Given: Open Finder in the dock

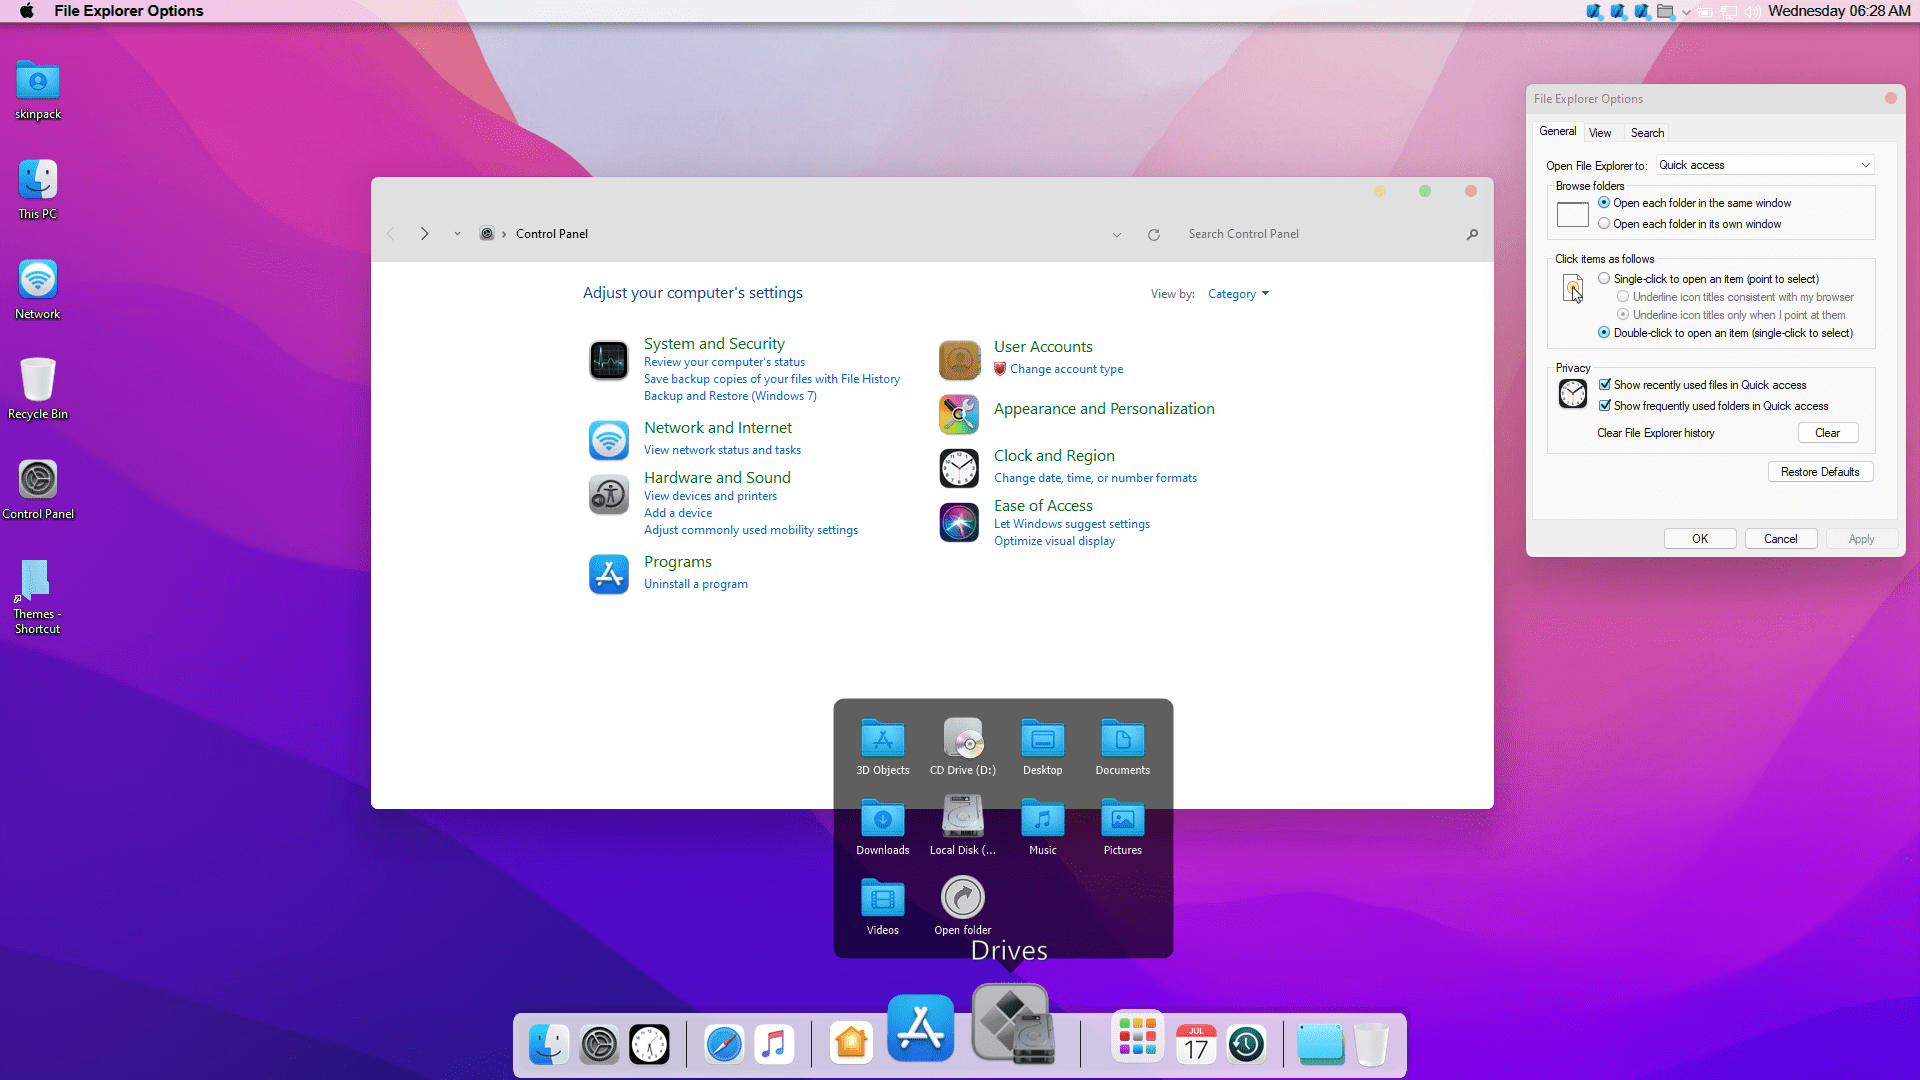Looking at the screenshot, I should pos(550,1043).
